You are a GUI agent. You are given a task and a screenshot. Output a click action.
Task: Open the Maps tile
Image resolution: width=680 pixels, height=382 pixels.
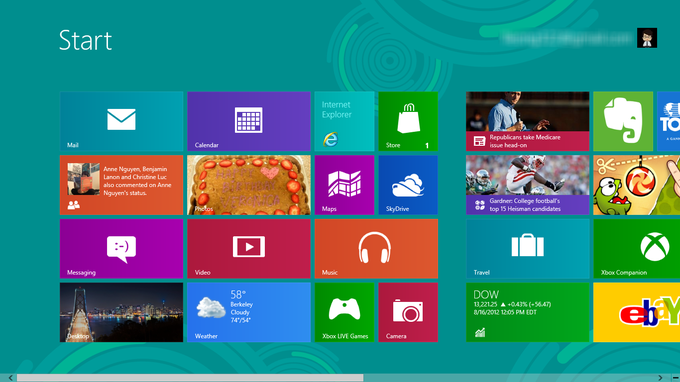coord(344,185)
